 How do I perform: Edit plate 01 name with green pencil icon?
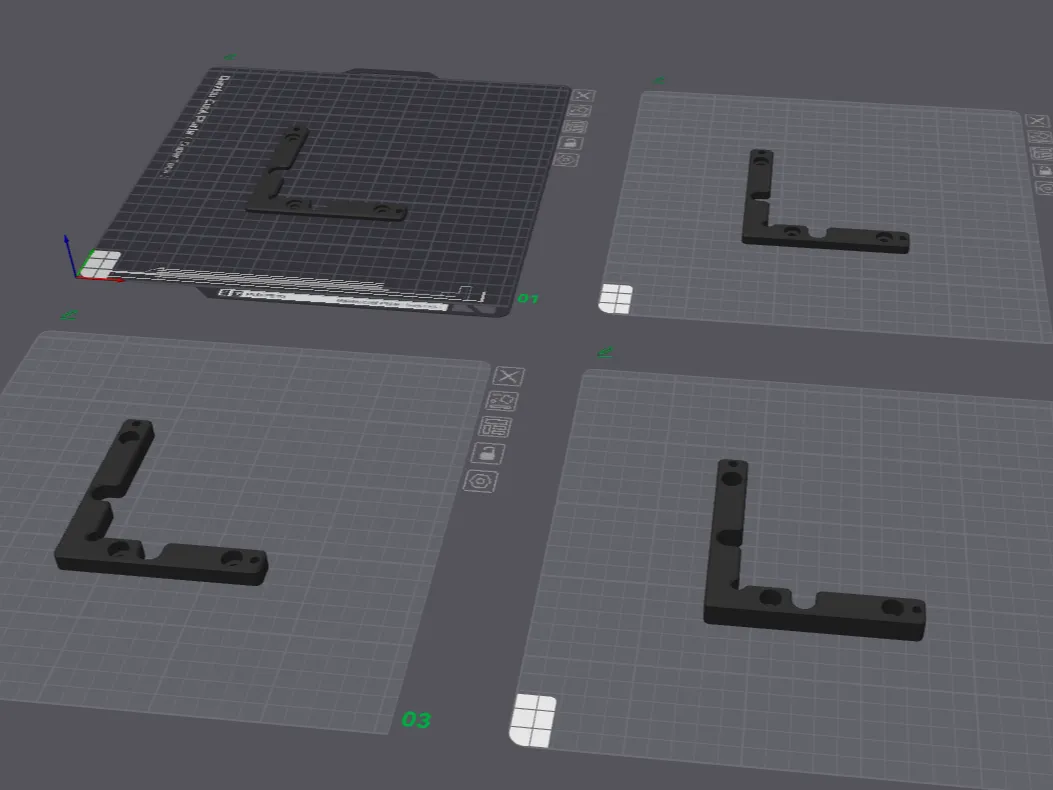coord(229,57)
